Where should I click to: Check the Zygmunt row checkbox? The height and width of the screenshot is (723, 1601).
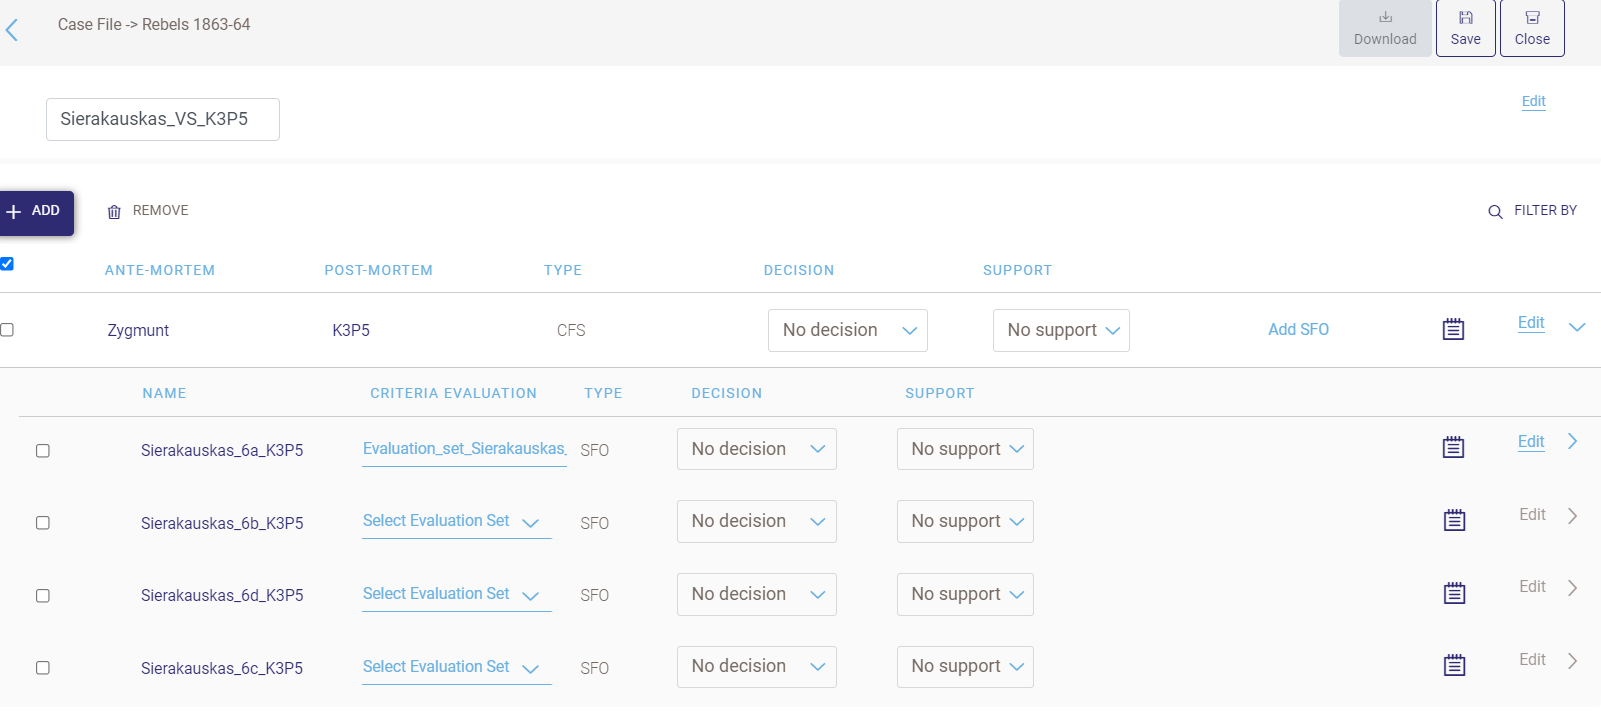coord(7,330)
